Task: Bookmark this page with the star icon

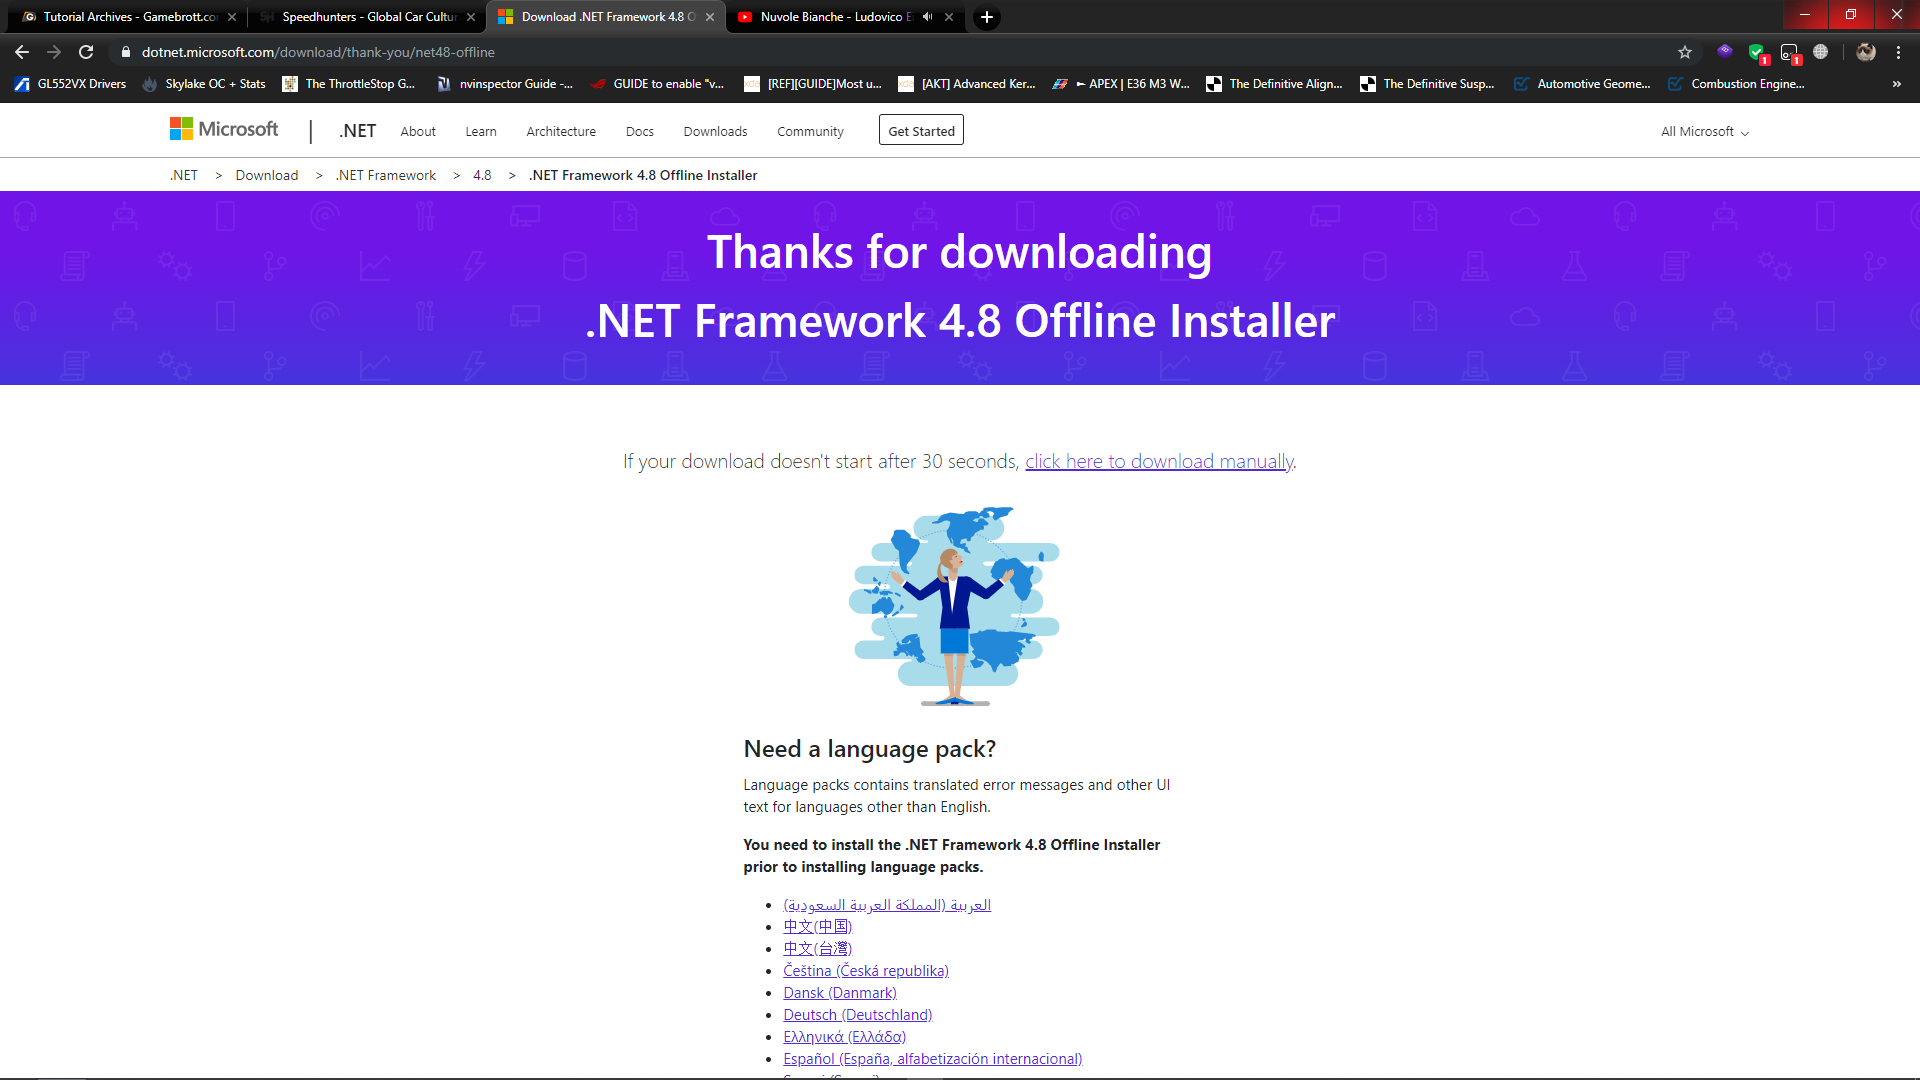Action: [x=1685, y=52]
